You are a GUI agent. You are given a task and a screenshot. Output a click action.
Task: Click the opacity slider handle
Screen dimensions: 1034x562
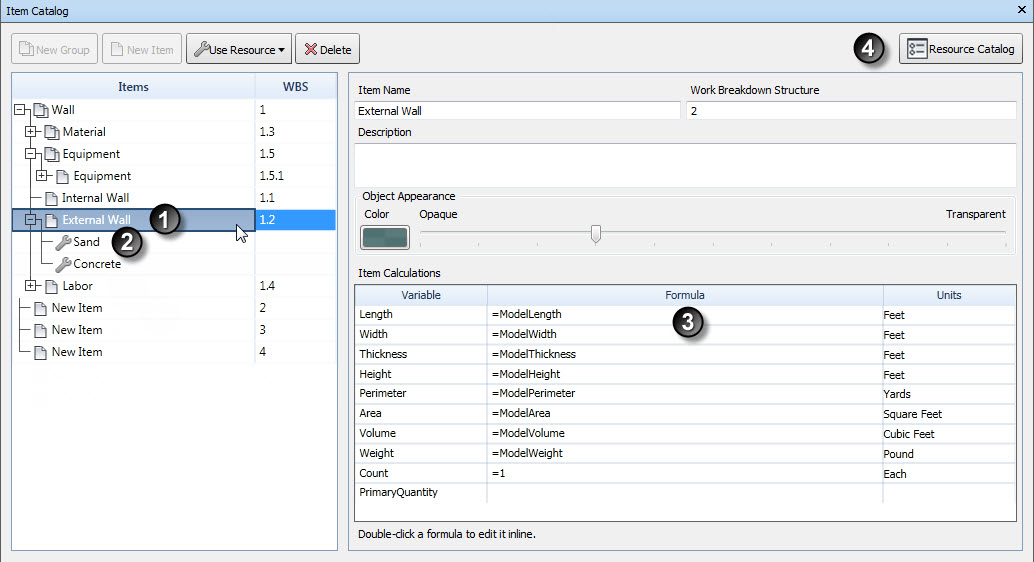596,234
